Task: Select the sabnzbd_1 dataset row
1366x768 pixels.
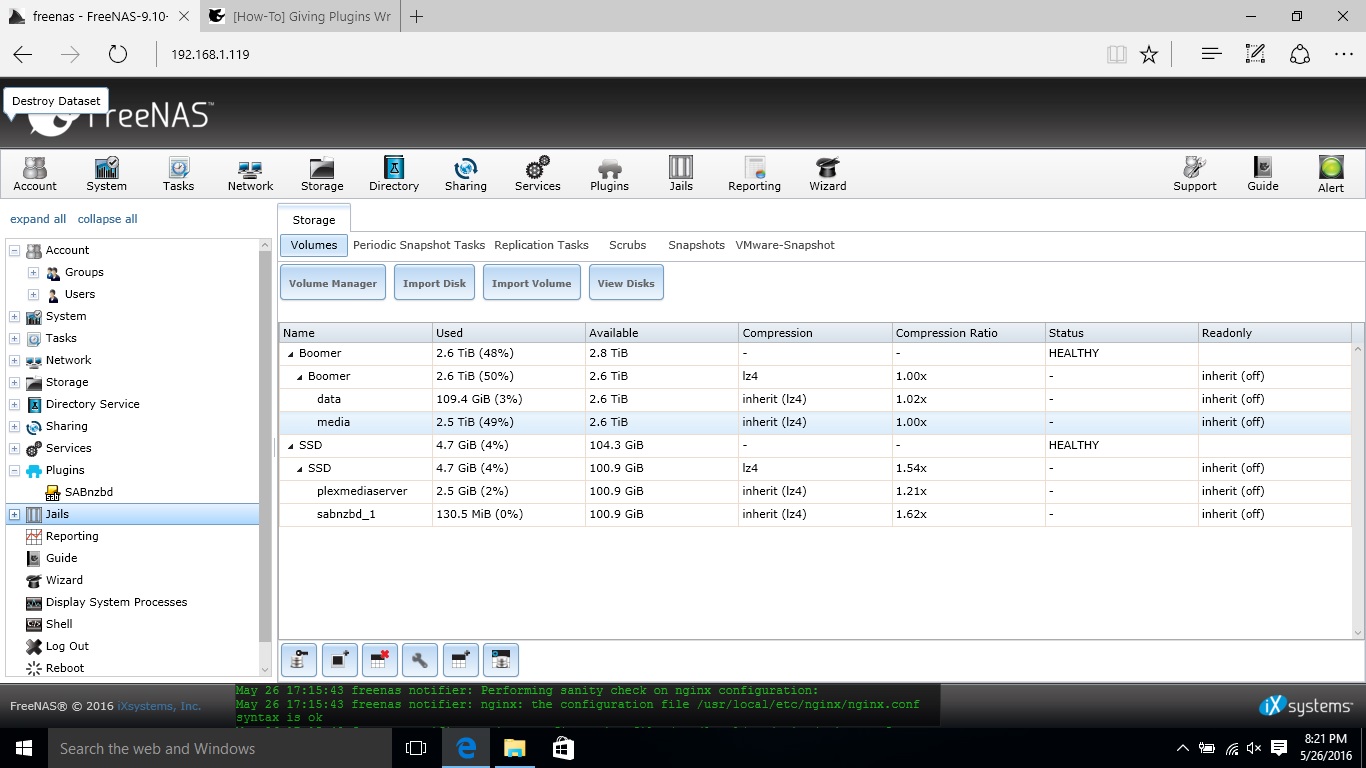Action: (x=815, y=514)
